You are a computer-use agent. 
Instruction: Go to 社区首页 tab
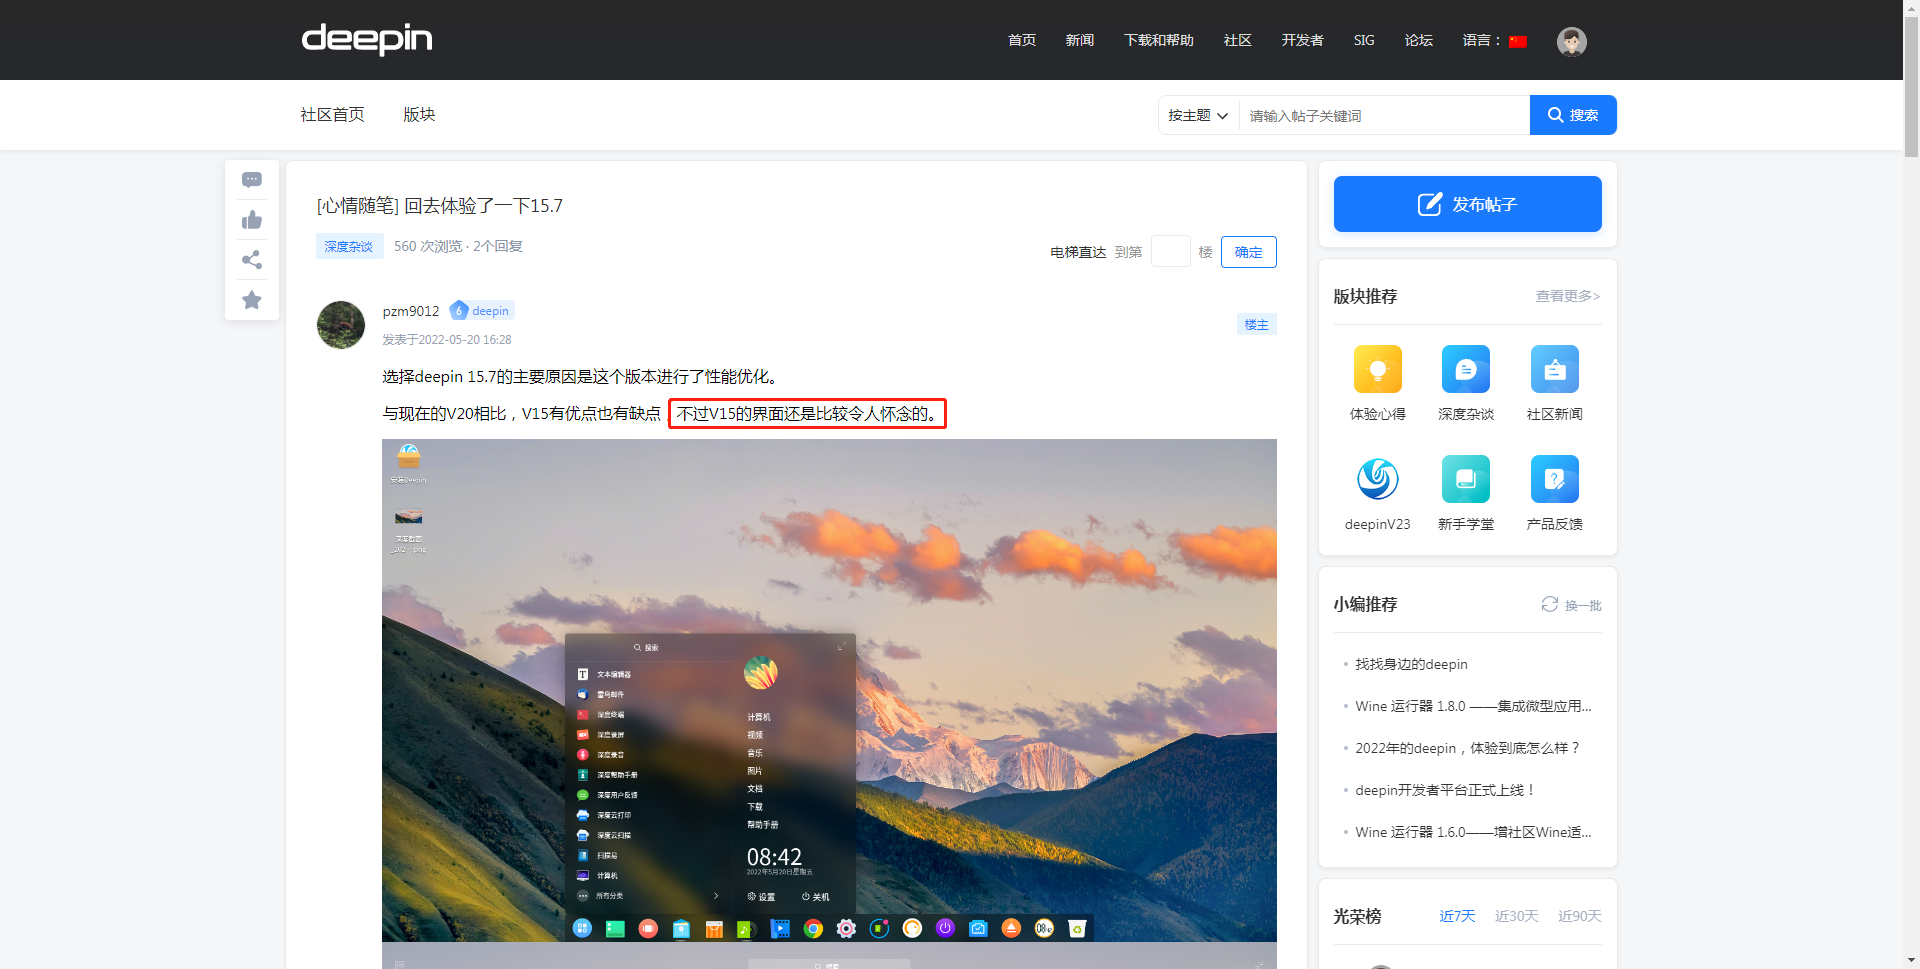point(333,115)
